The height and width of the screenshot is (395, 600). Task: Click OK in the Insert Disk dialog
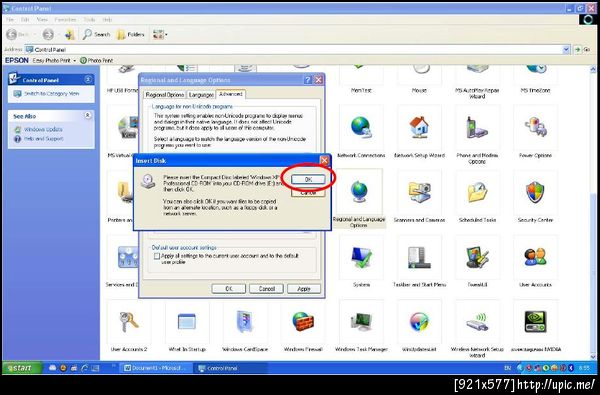tap(308, 180)
